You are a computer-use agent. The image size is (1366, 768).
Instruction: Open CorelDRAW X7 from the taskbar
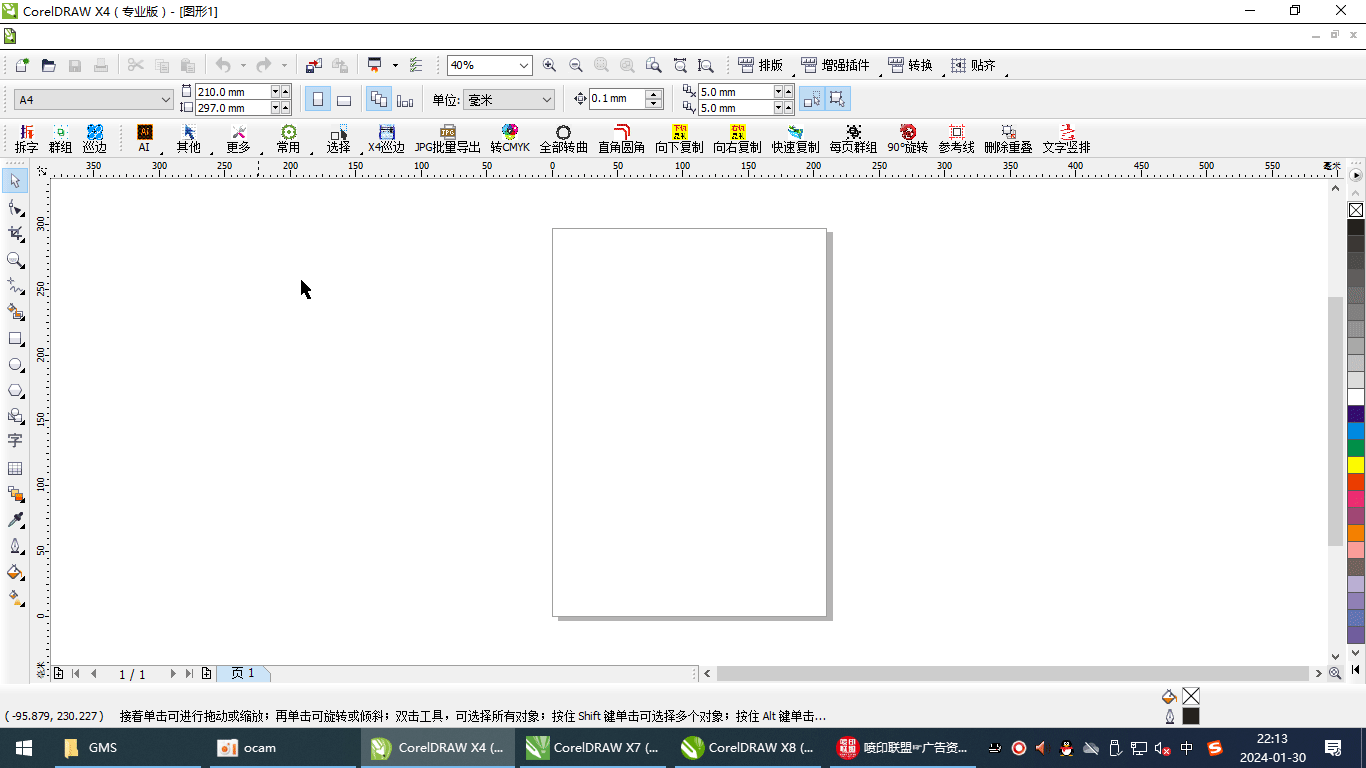592,747
